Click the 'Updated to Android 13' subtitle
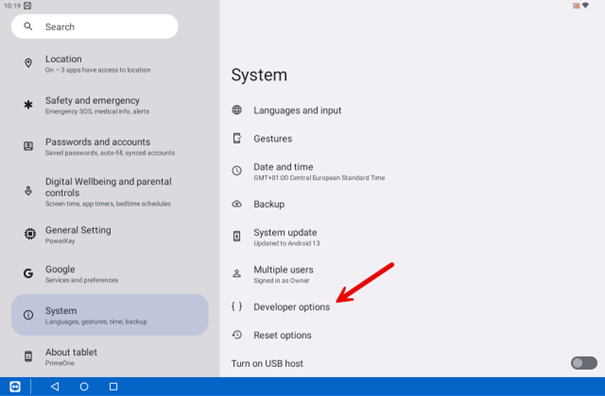This screenshot has height=396, width=605. [x=287, y=243]
